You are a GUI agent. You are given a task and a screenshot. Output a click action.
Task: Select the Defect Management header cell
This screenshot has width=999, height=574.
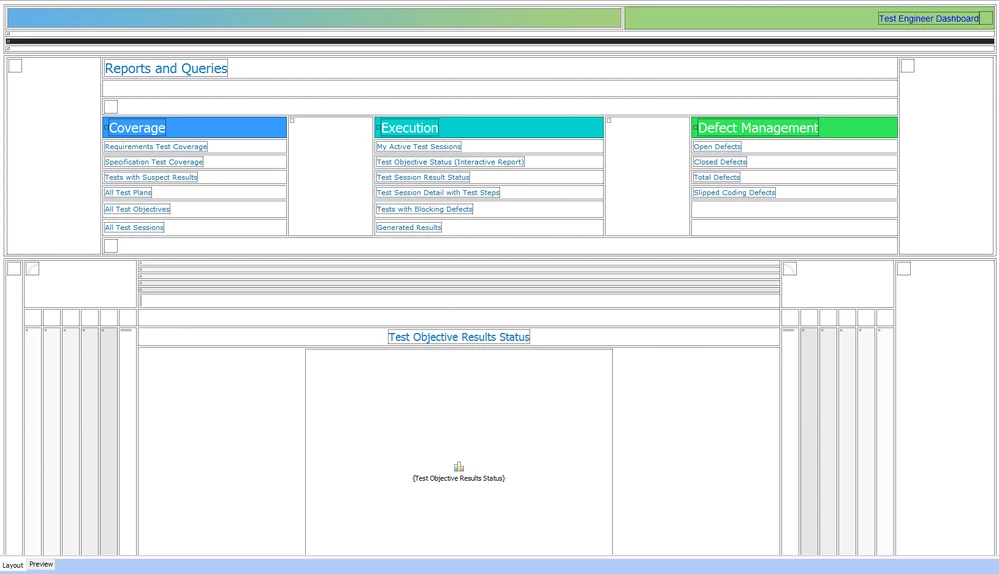point(794,127)
